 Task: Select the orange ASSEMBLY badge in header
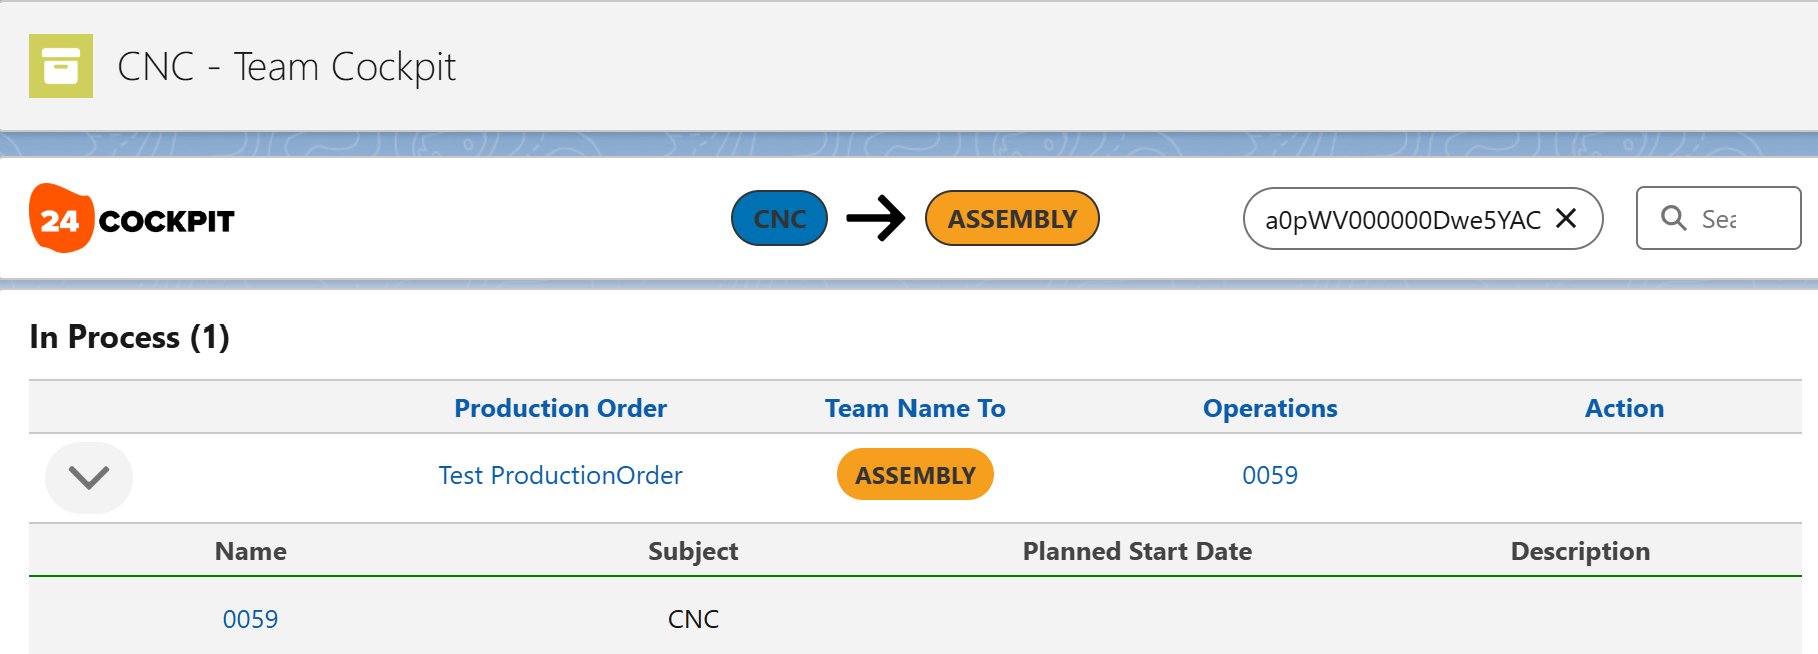click(x=1012, y=218)
